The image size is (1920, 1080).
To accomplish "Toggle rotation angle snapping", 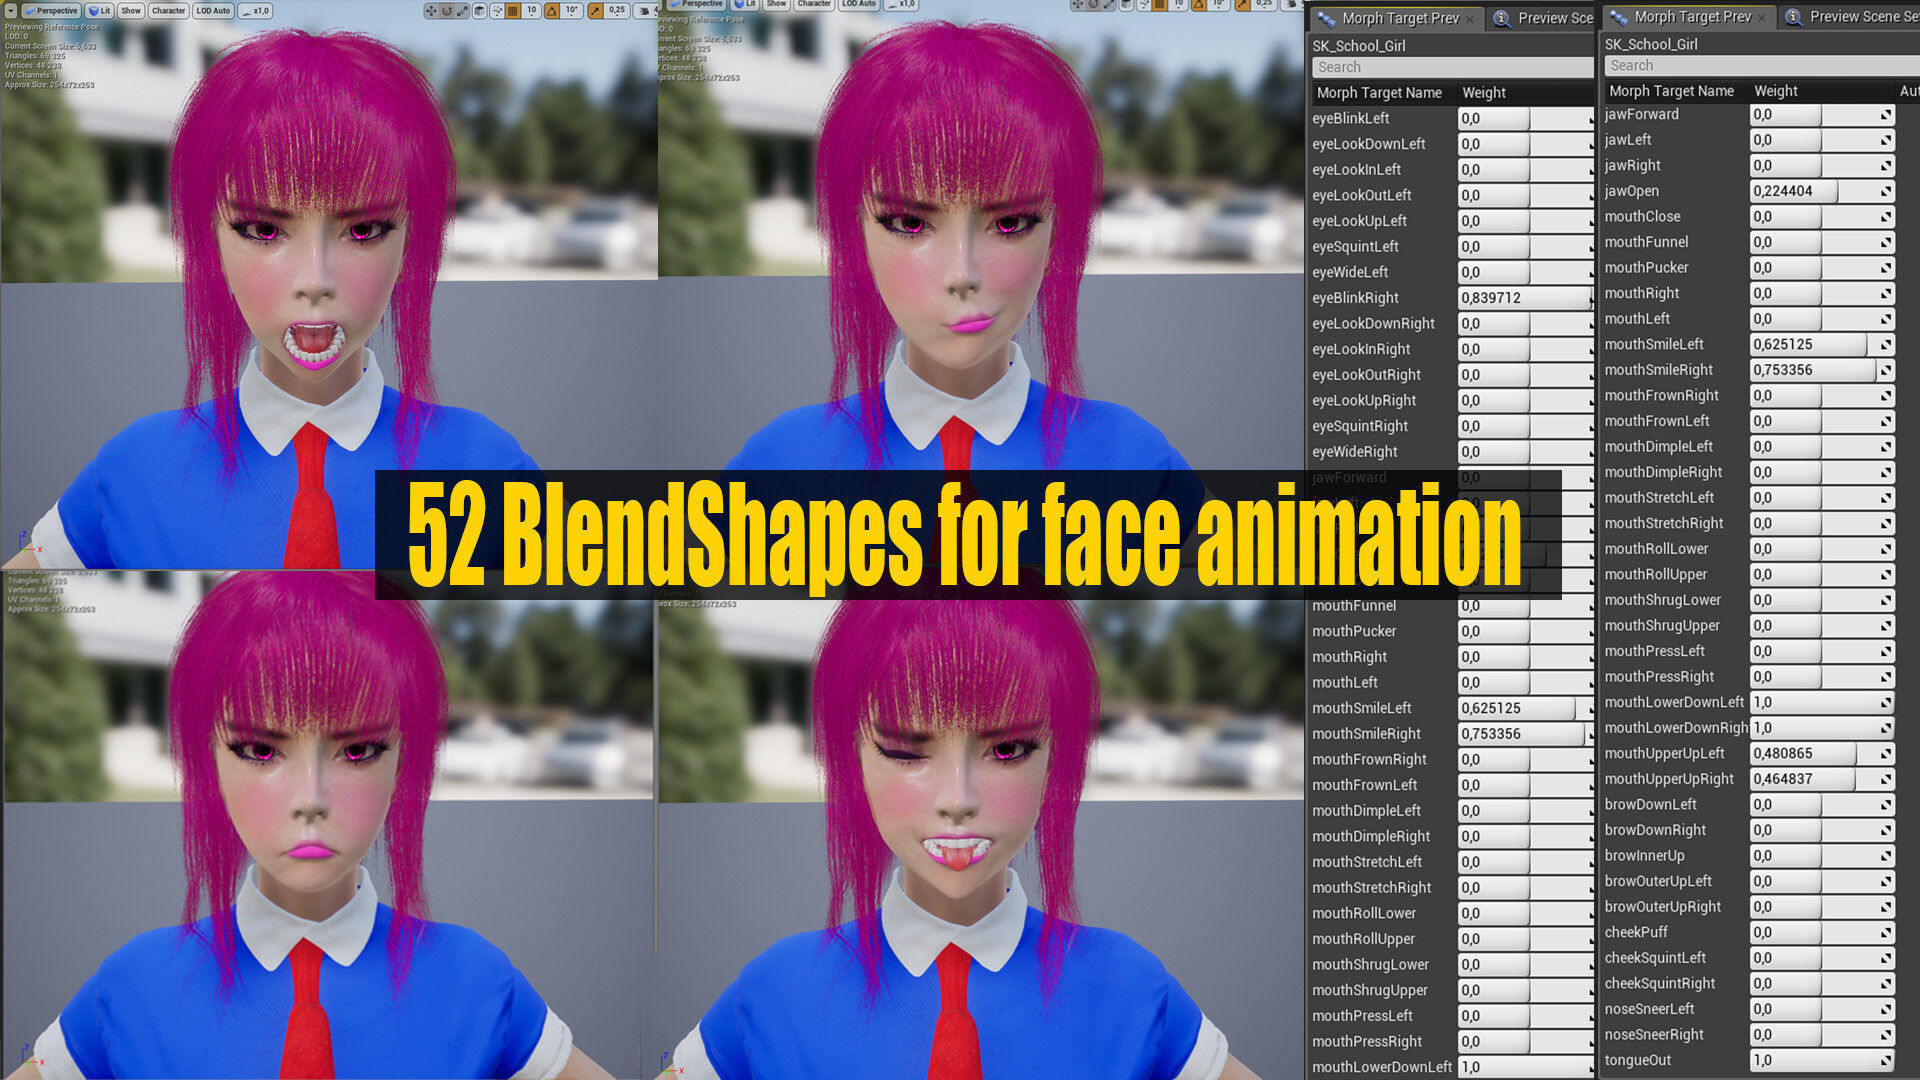I will (551, 11).
